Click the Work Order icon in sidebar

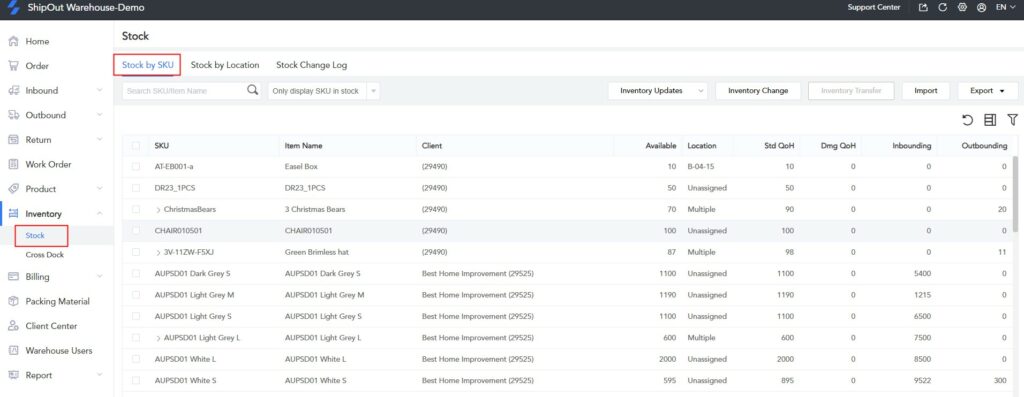tap(13, 165)
